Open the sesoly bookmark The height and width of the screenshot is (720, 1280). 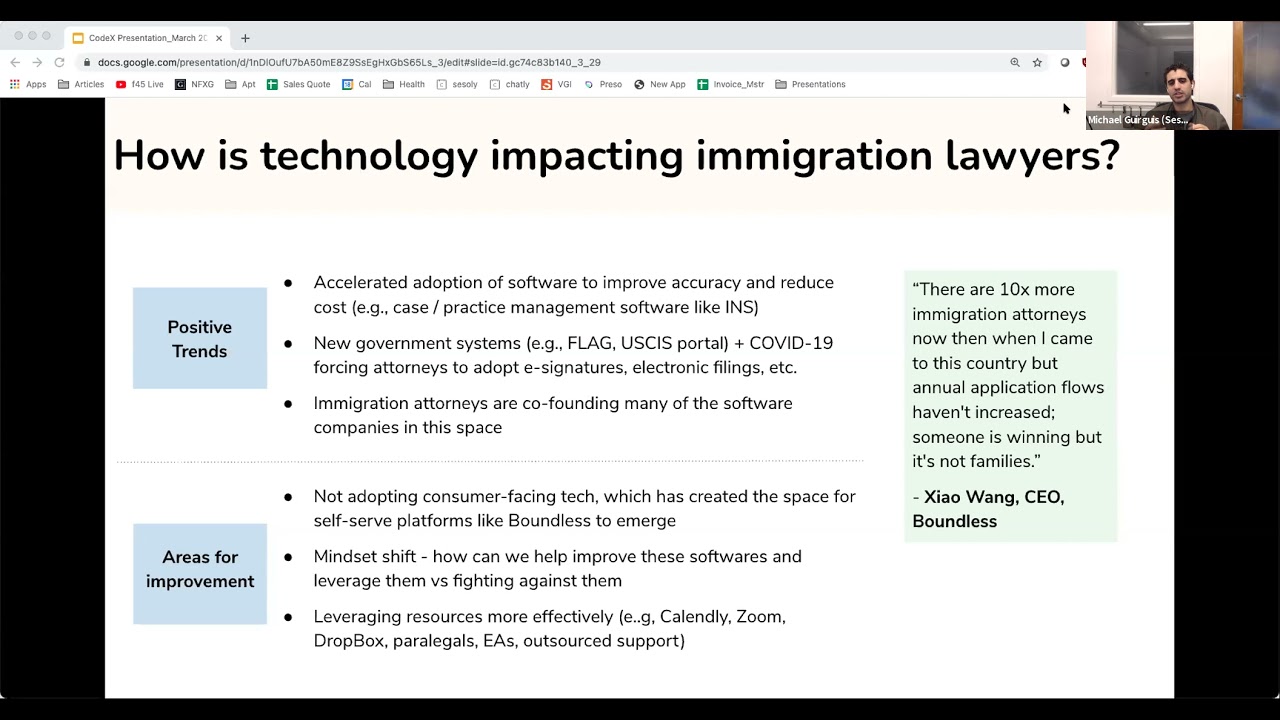pyautogui.click(x=457, y=84)
